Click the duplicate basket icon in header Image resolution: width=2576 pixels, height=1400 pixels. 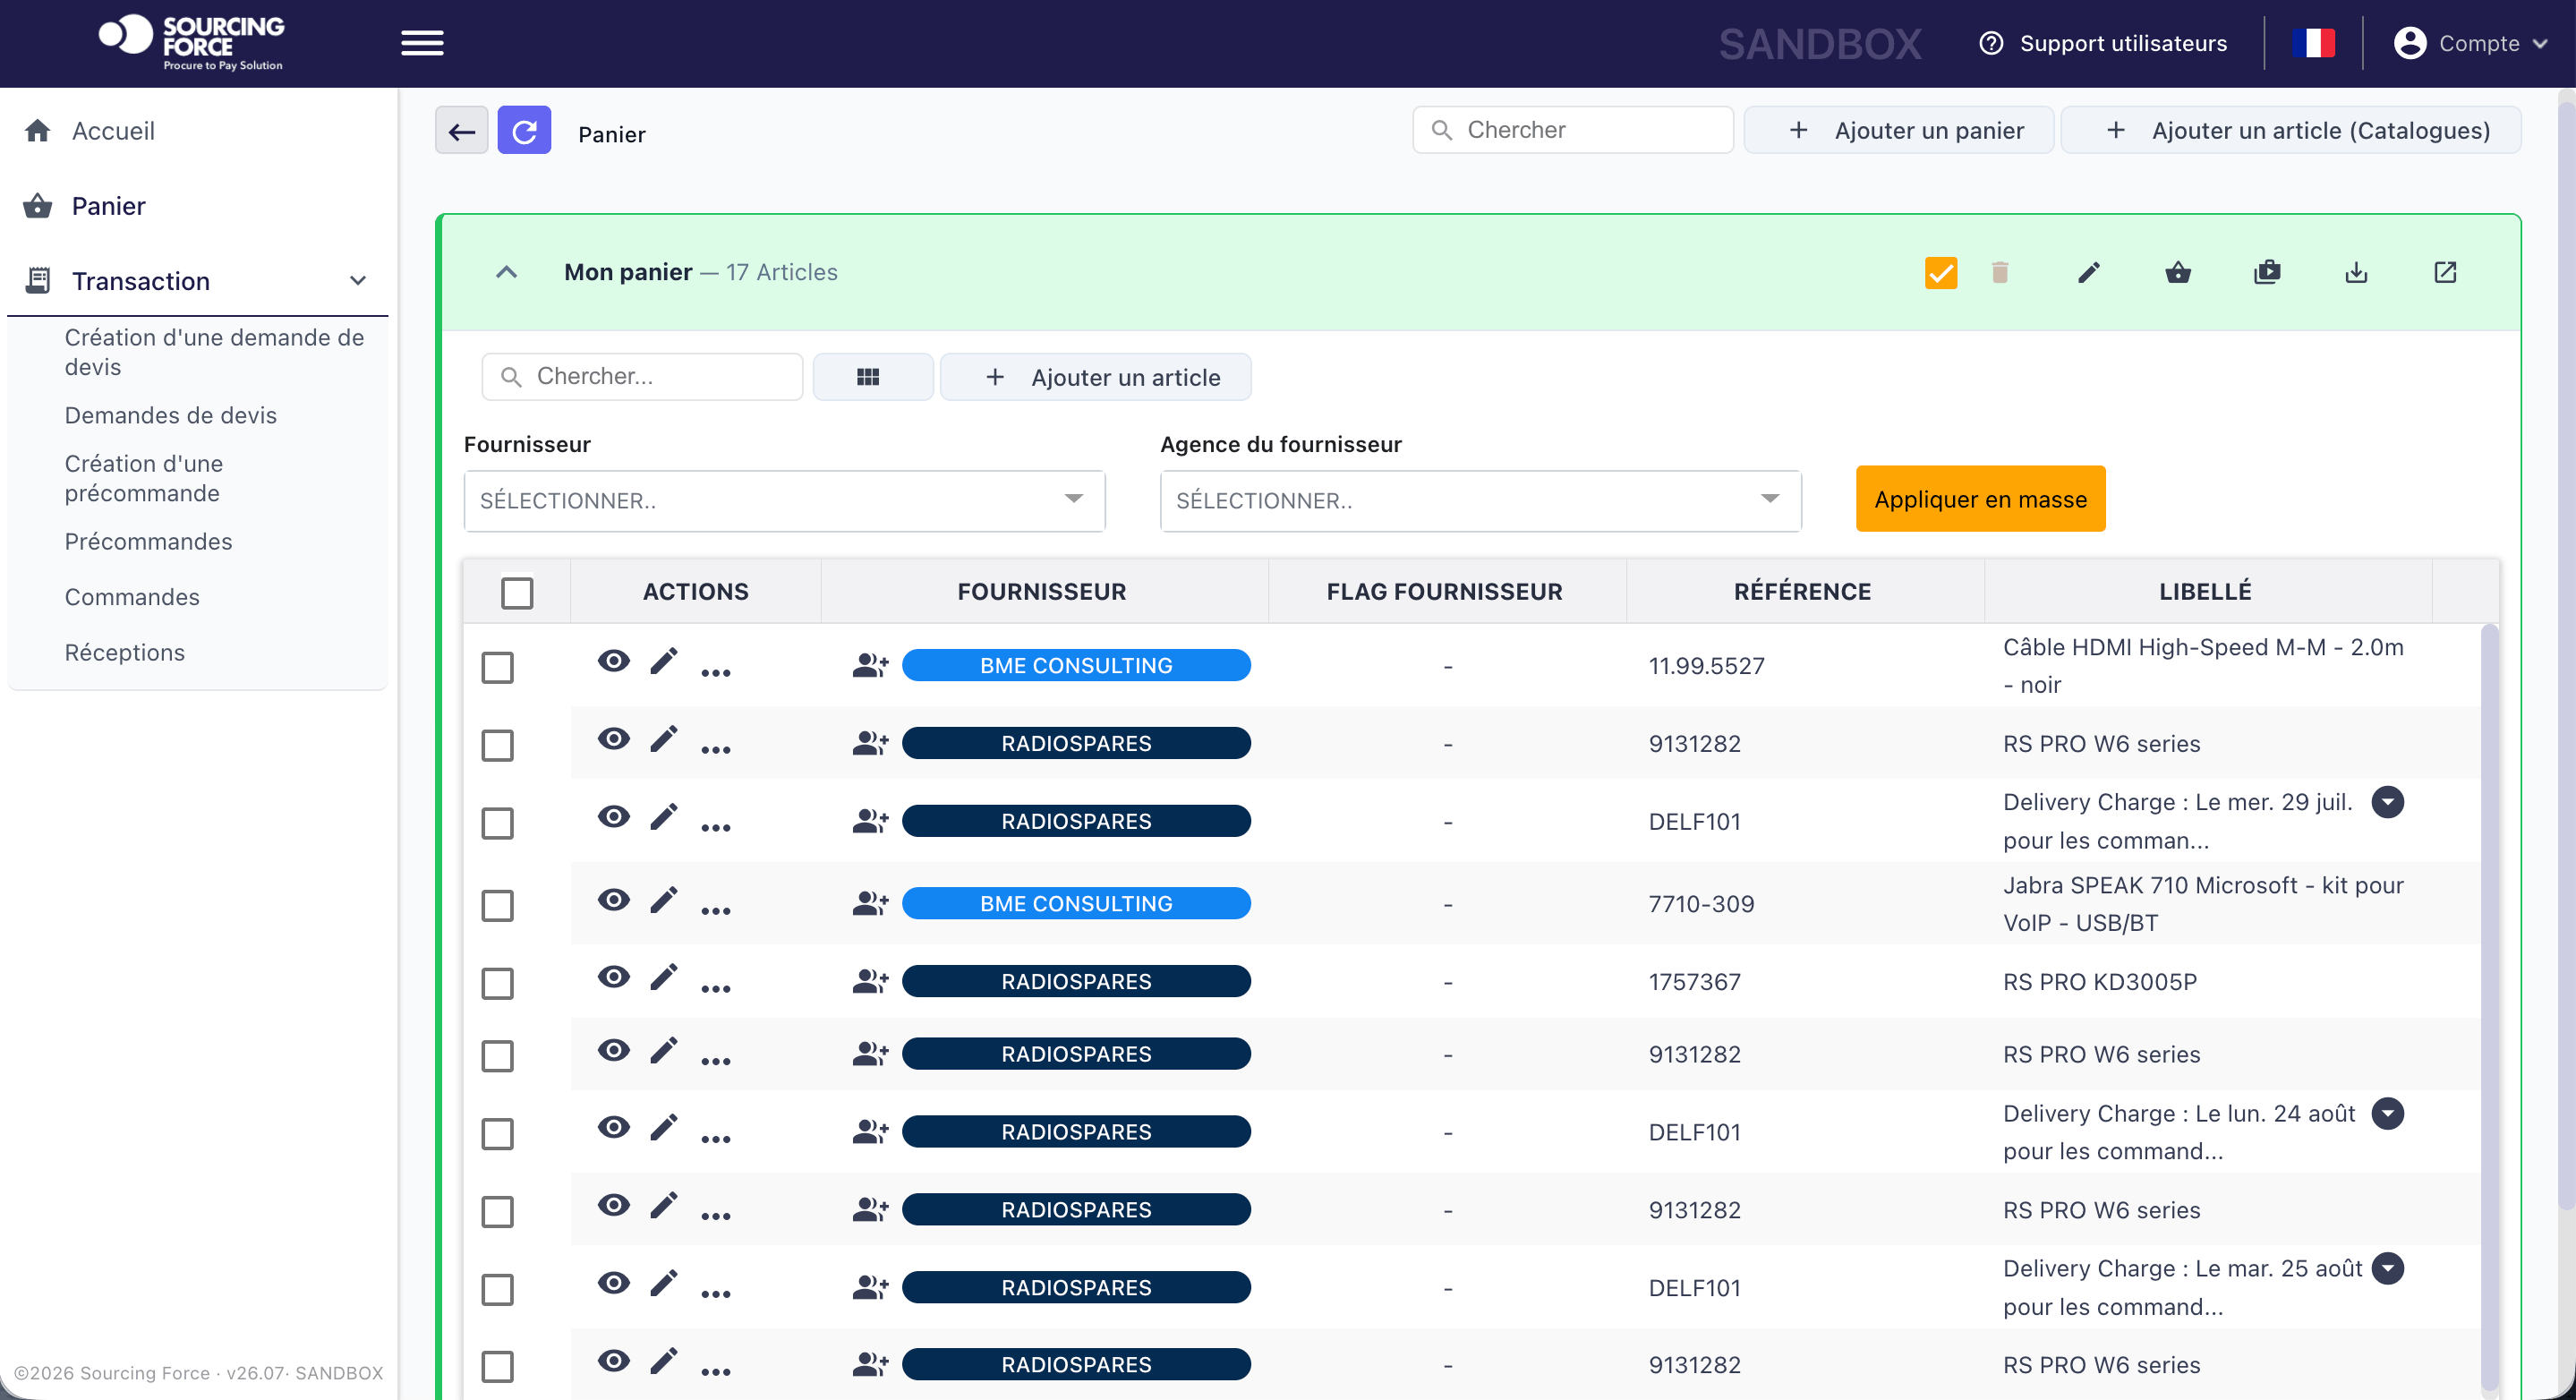[x=2267, y=272]
